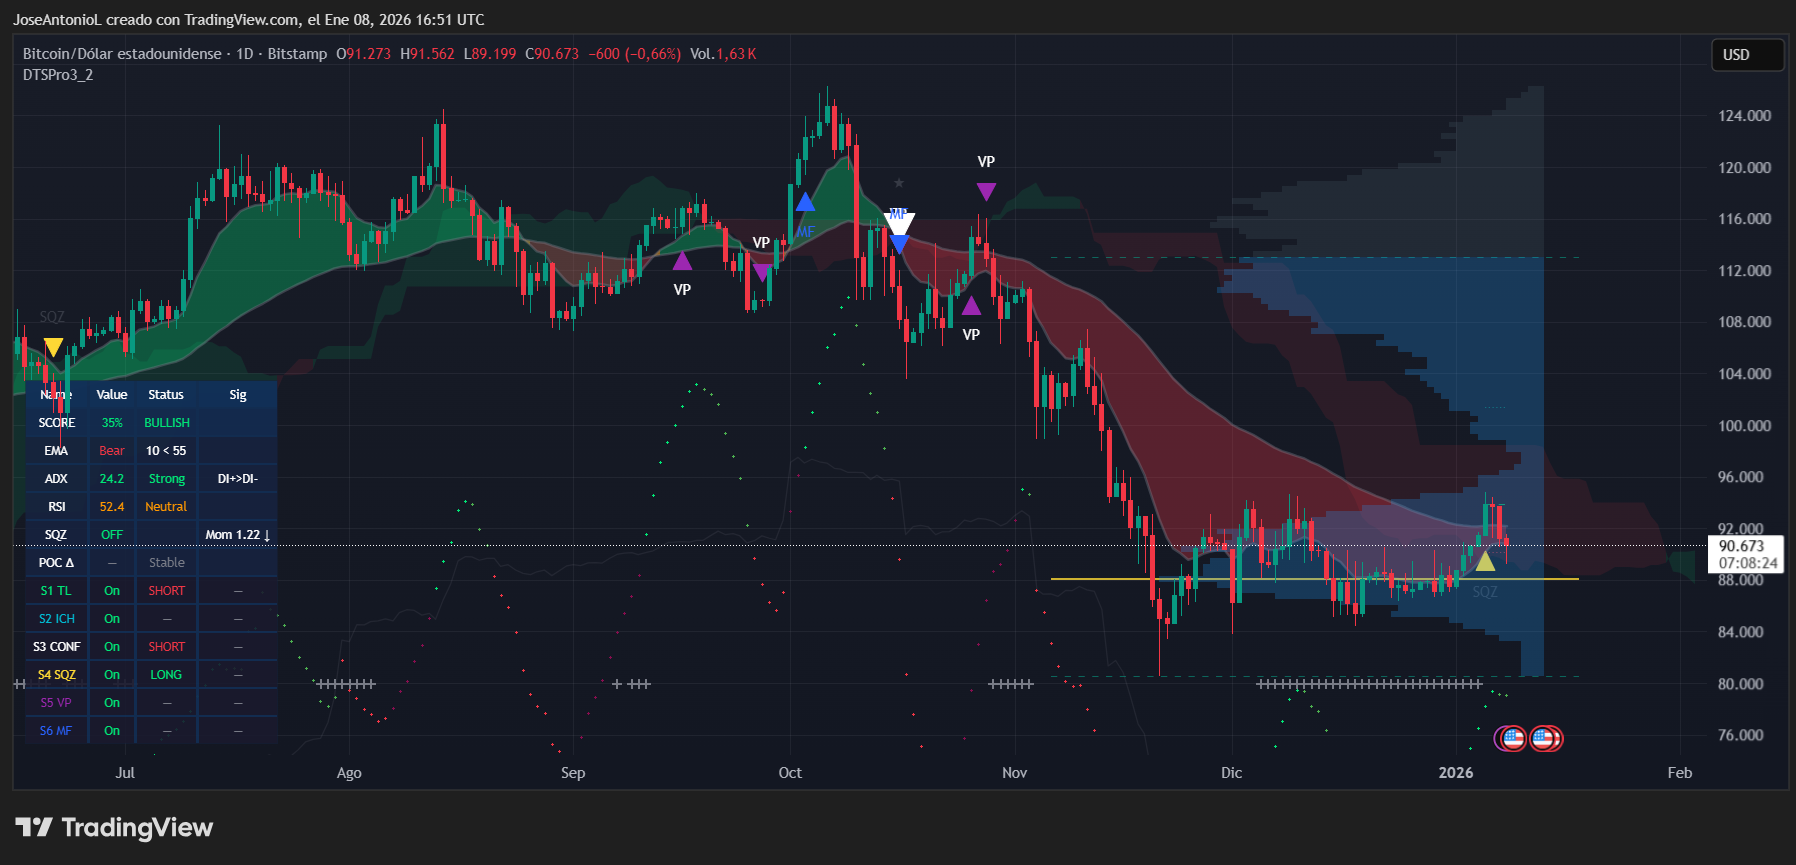Click the current price label 90.673 on the axis
The height and width of the screenshot is (865, 1796).
[1741, 546]
